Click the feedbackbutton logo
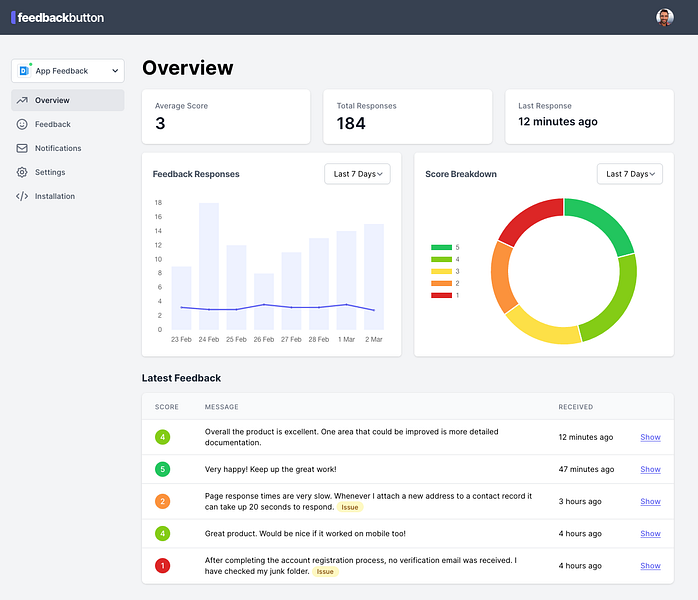The width and height of the screenshot is (698, 600). click(58, 17)
